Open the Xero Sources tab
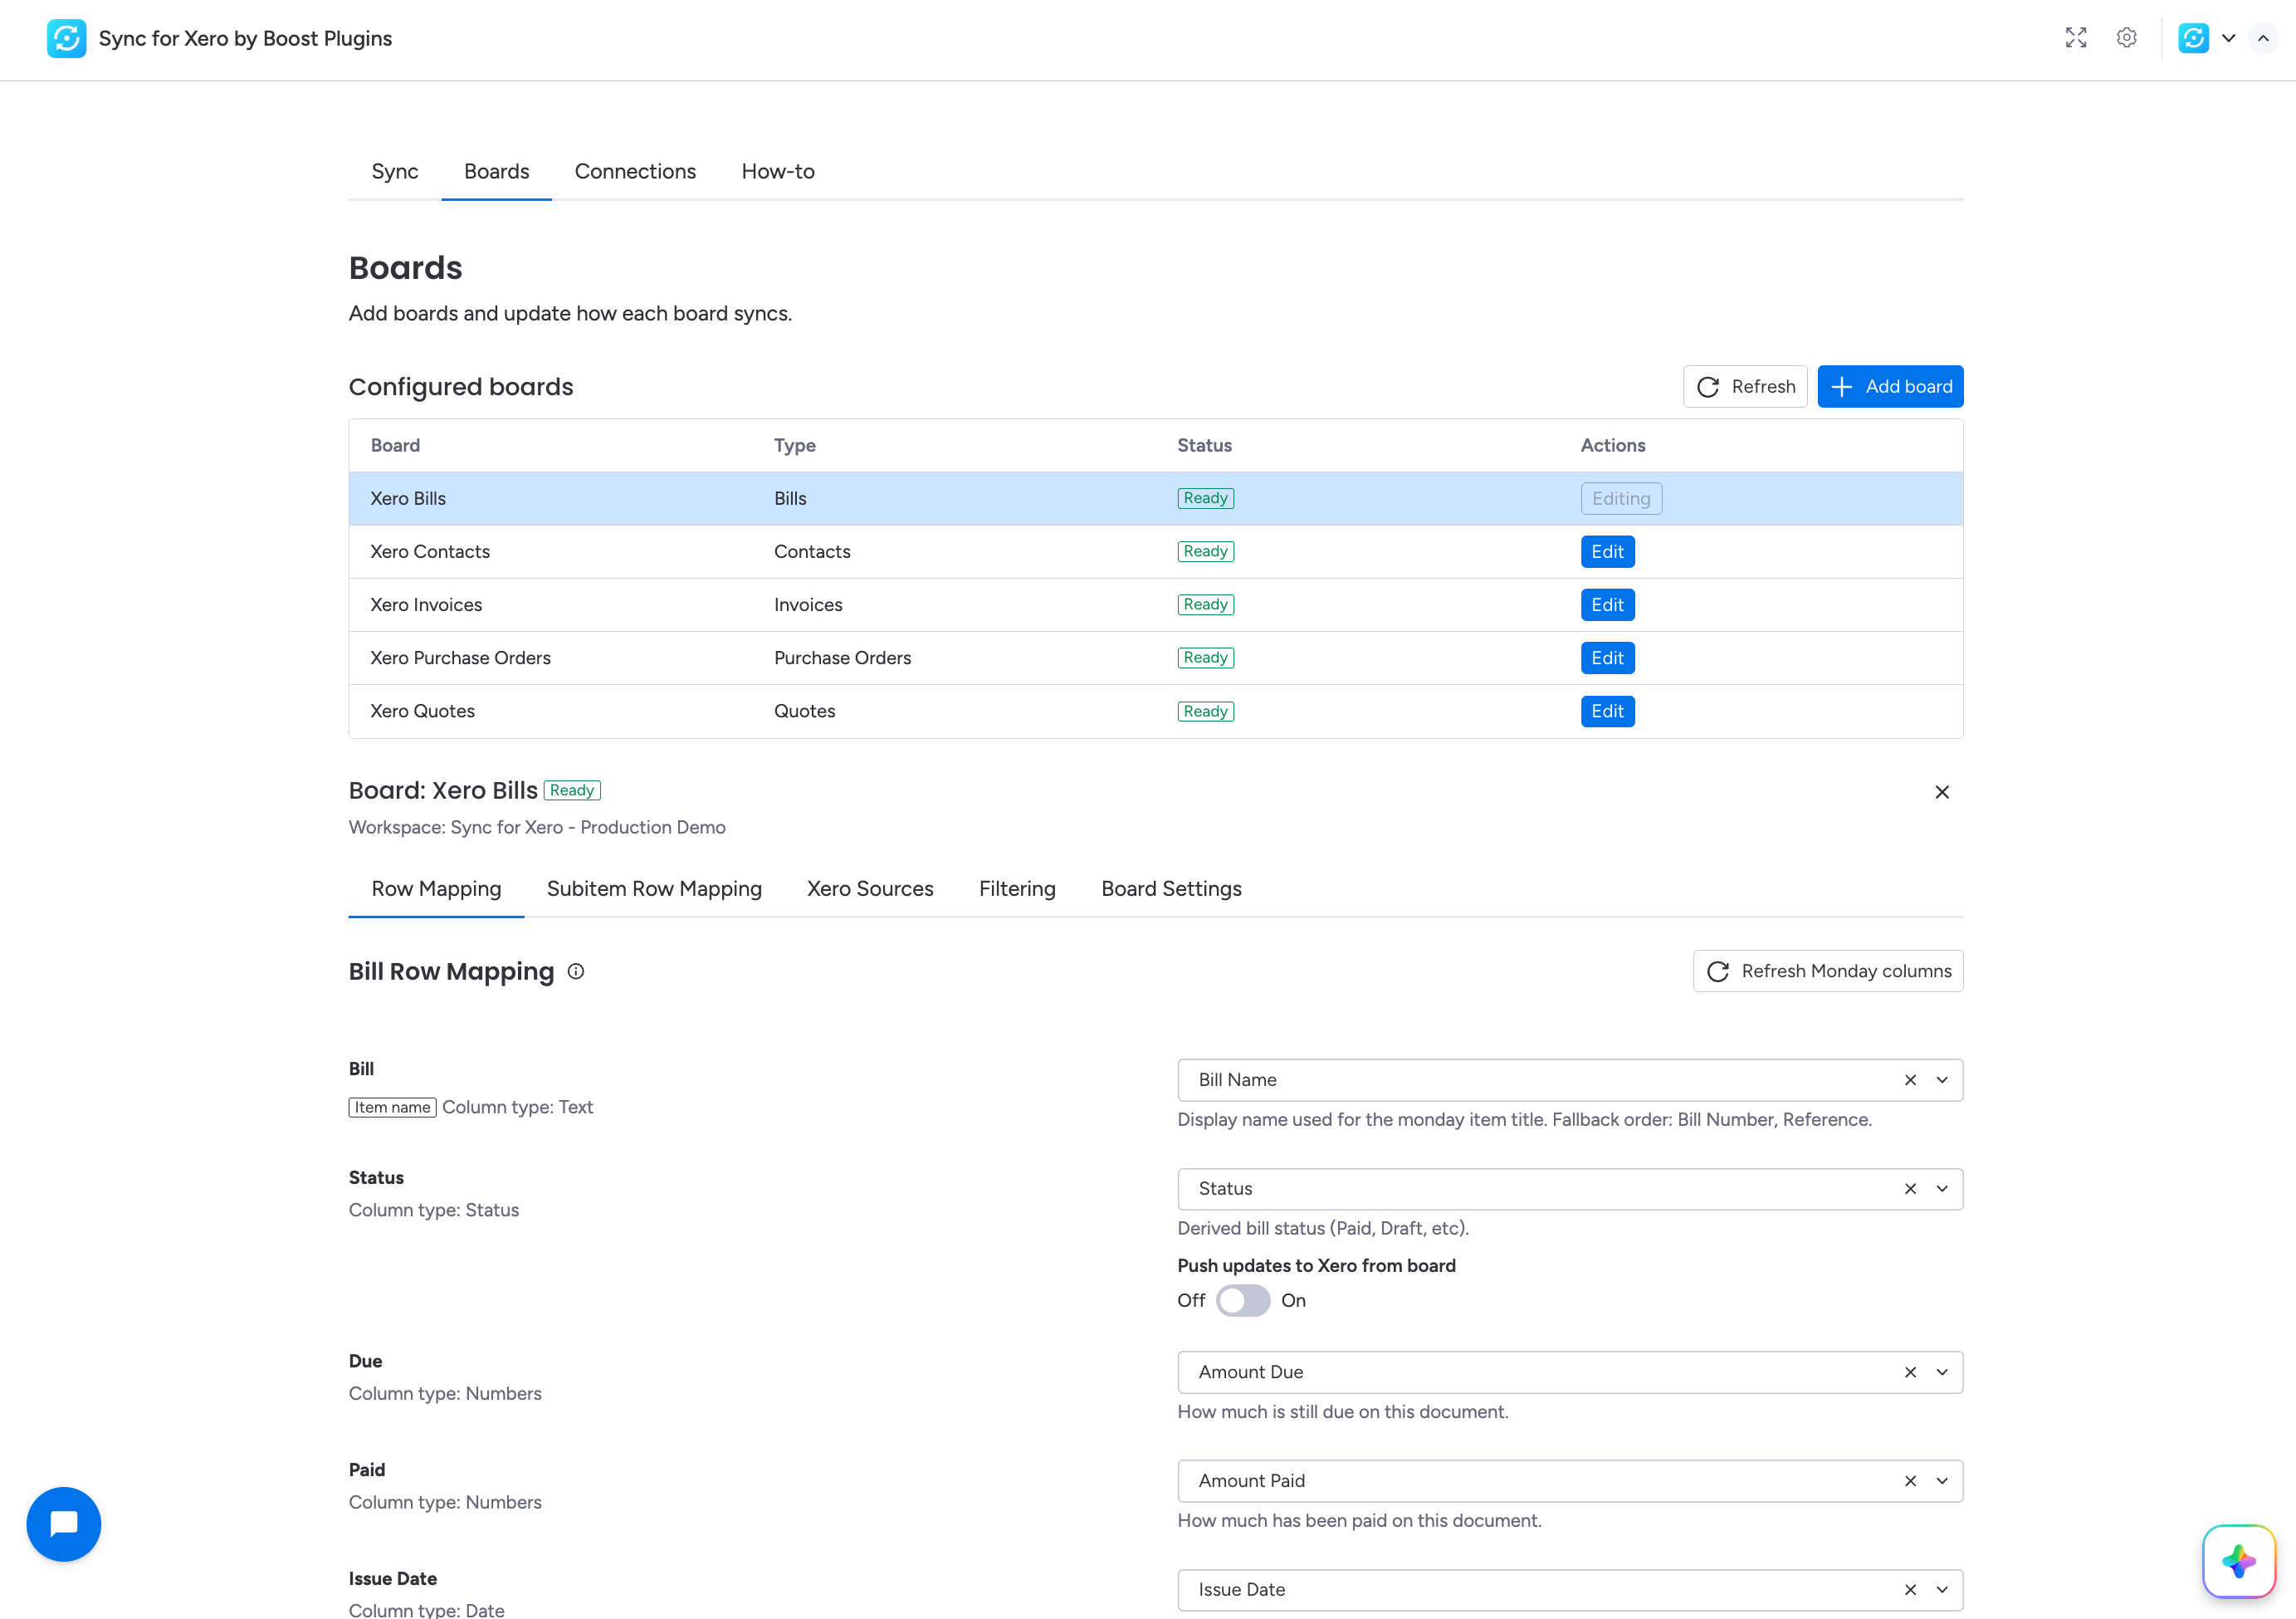2296x1619 pixels. [870, 889]
